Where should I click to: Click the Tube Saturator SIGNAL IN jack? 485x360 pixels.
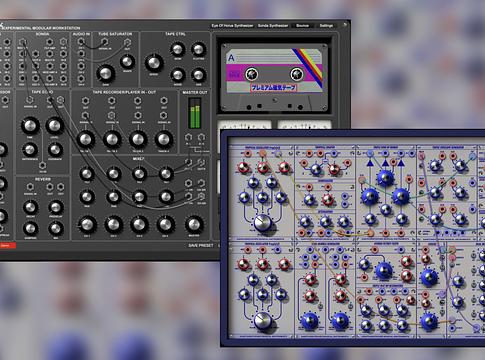tap(104, 42)
